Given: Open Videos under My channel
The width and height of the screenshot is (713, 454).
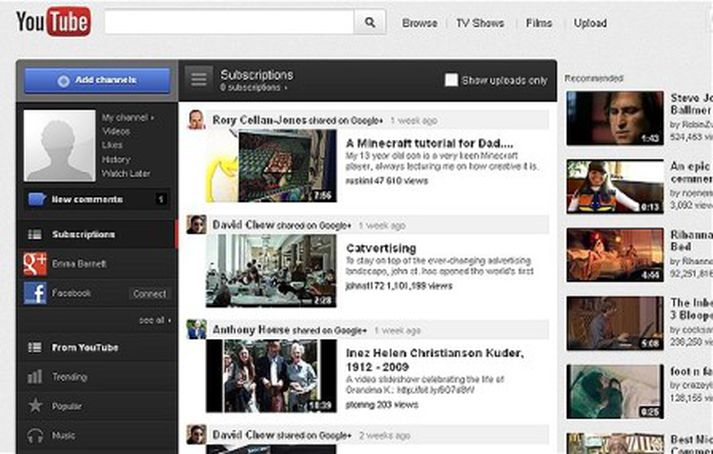Looking at the screenshot, I should (115, 131).
